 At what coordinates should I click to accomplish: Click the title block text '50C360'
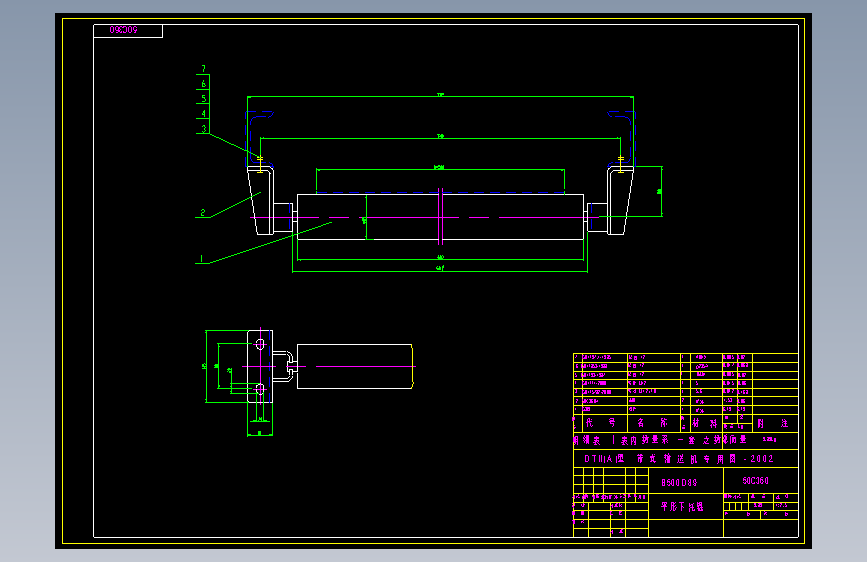coord(755,481)
